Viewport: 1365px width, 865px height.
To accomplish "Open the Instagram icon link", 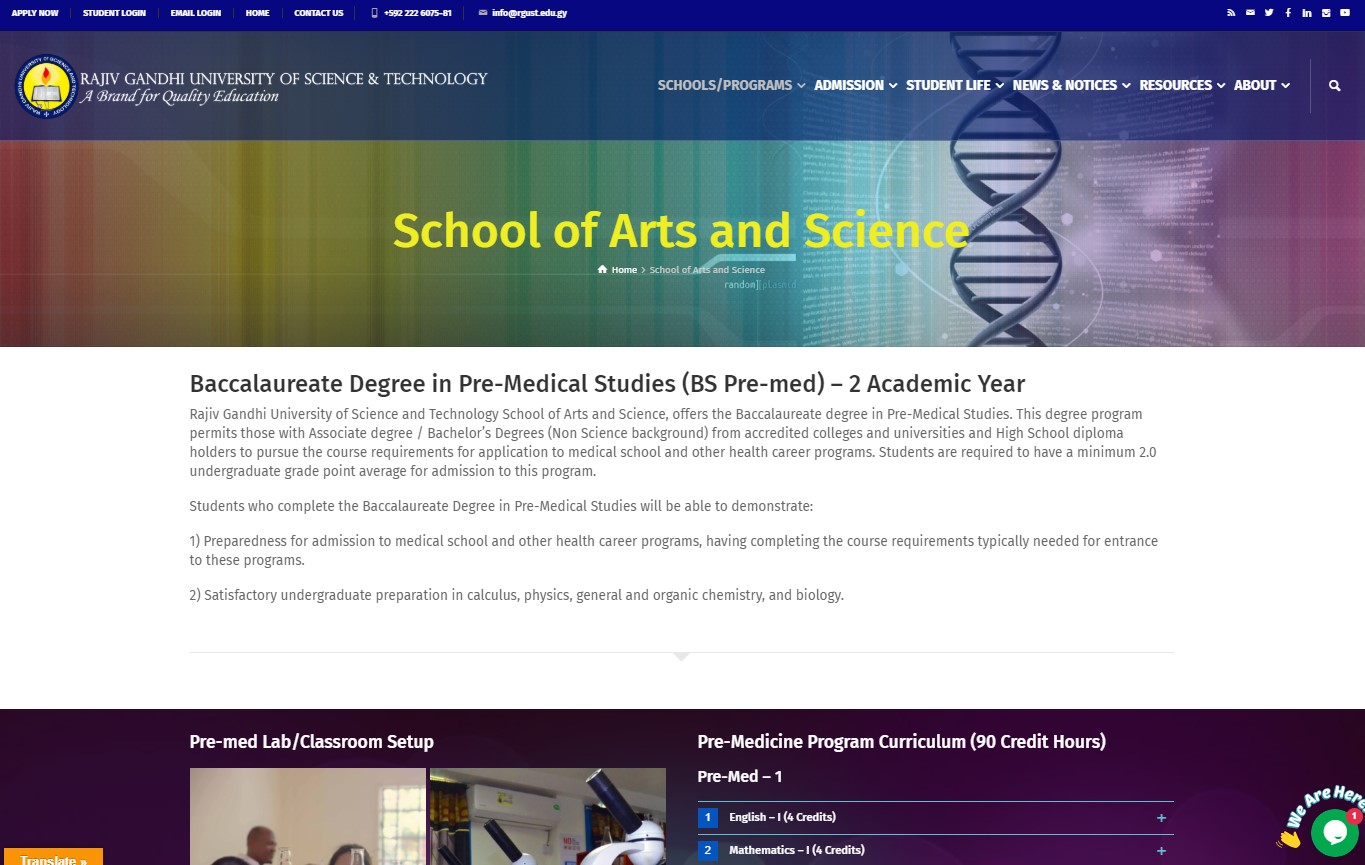I will 1326,13.
